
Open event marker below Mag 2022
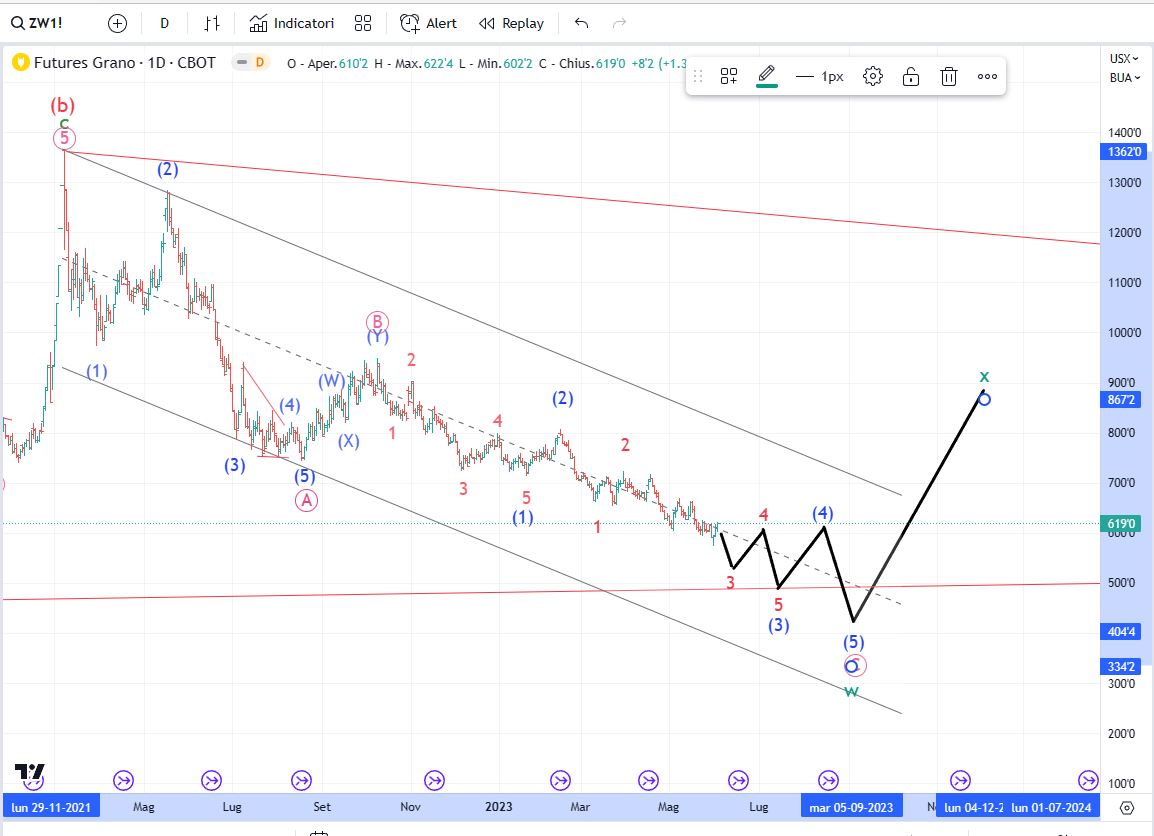[x=123, y=780]
